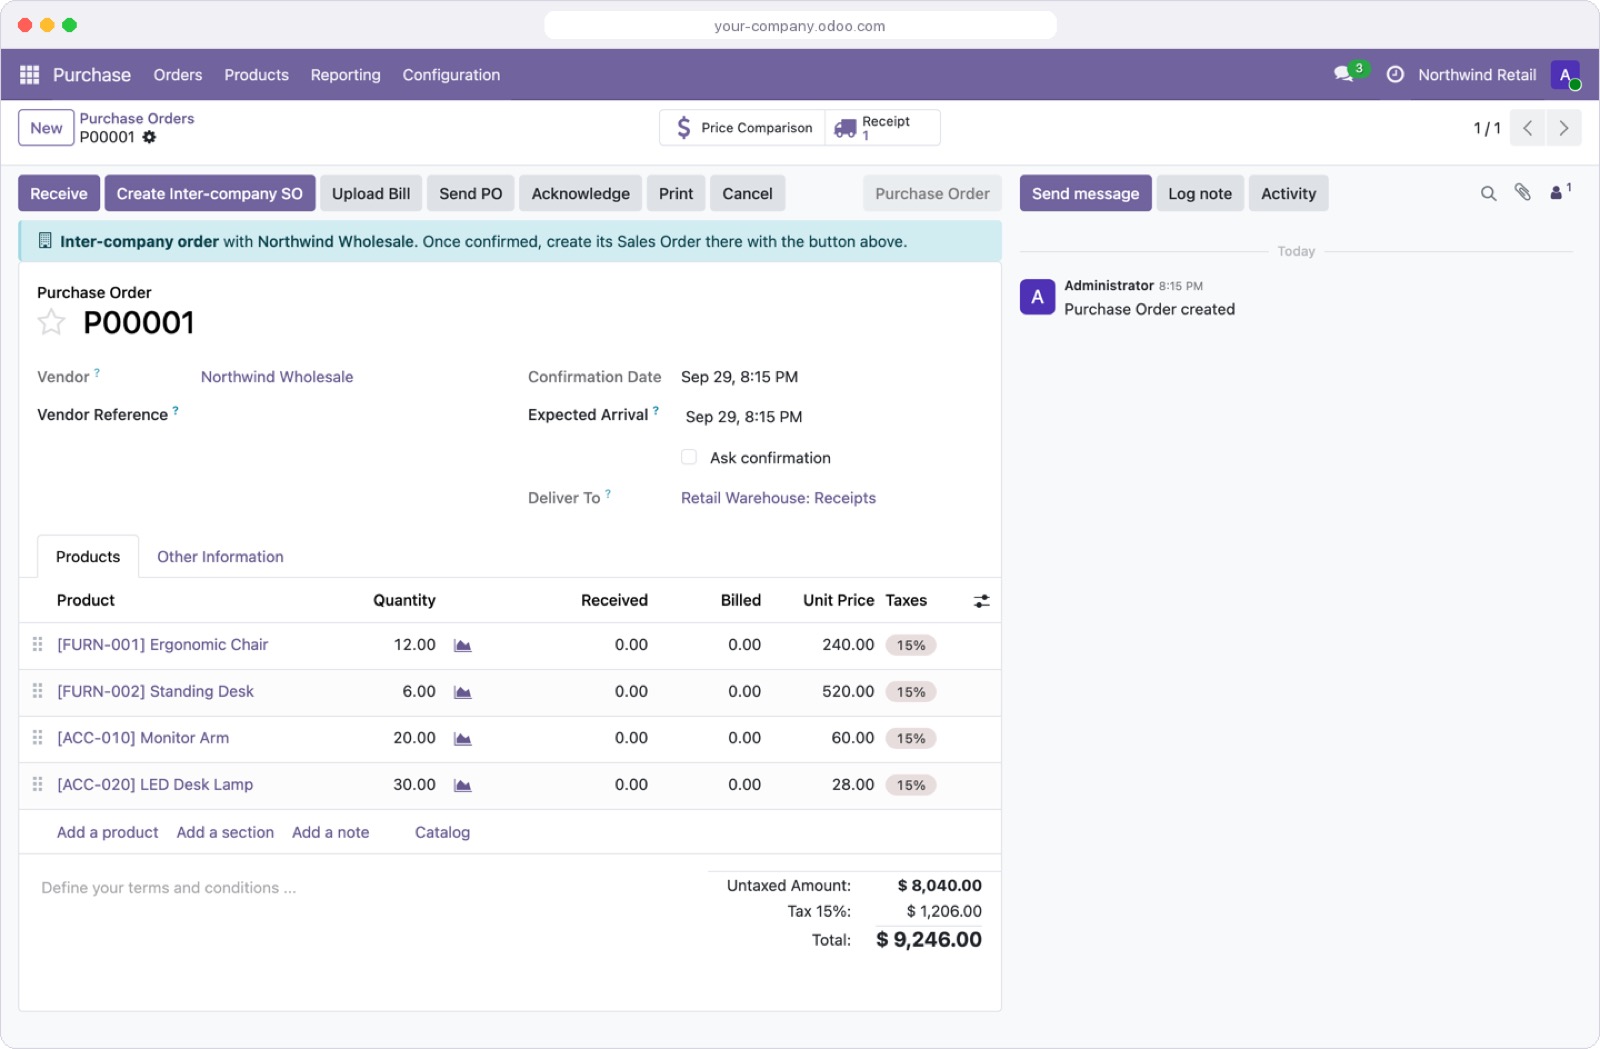The image size is (1600, 1049).
Task: Go to next record with right arrow
Action: 1564,128
